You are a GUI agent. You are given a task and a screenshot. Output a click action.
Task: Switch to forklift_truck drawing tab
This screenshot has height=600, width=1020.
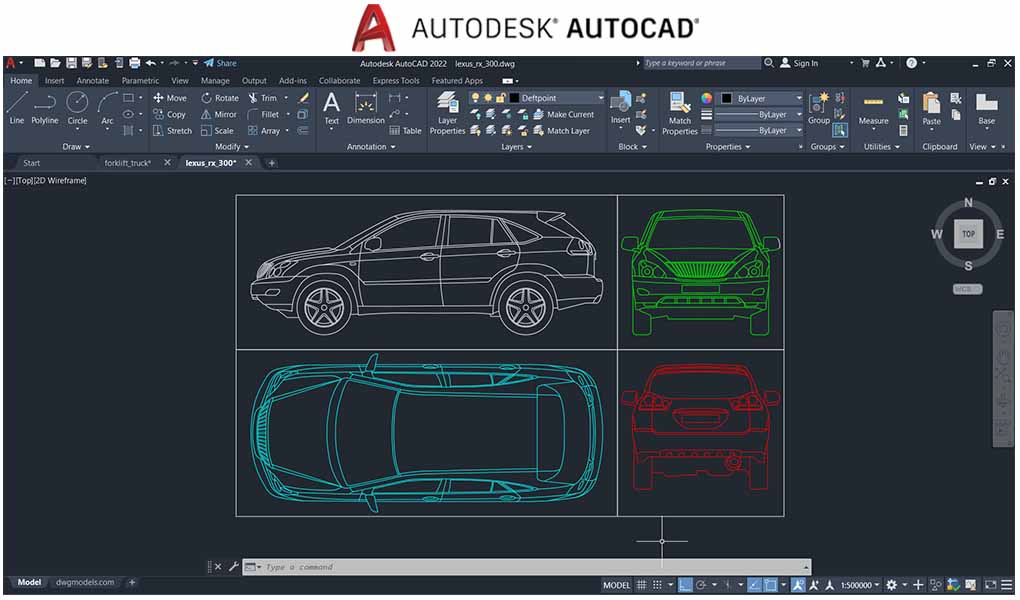[128, 163]
